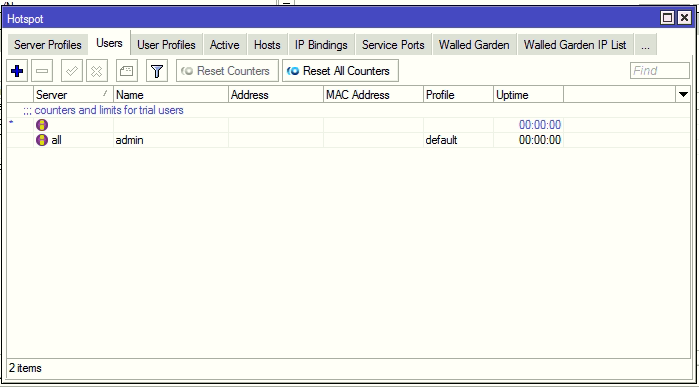Click Reset Counters button
699x387 pixels.
[227, 71]
